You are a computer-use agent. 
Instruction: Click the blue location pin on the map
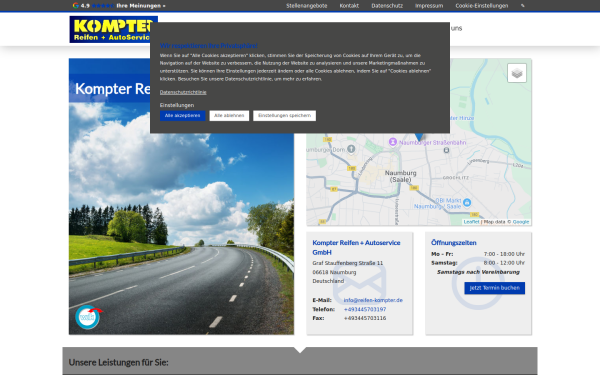click(419, 136)
